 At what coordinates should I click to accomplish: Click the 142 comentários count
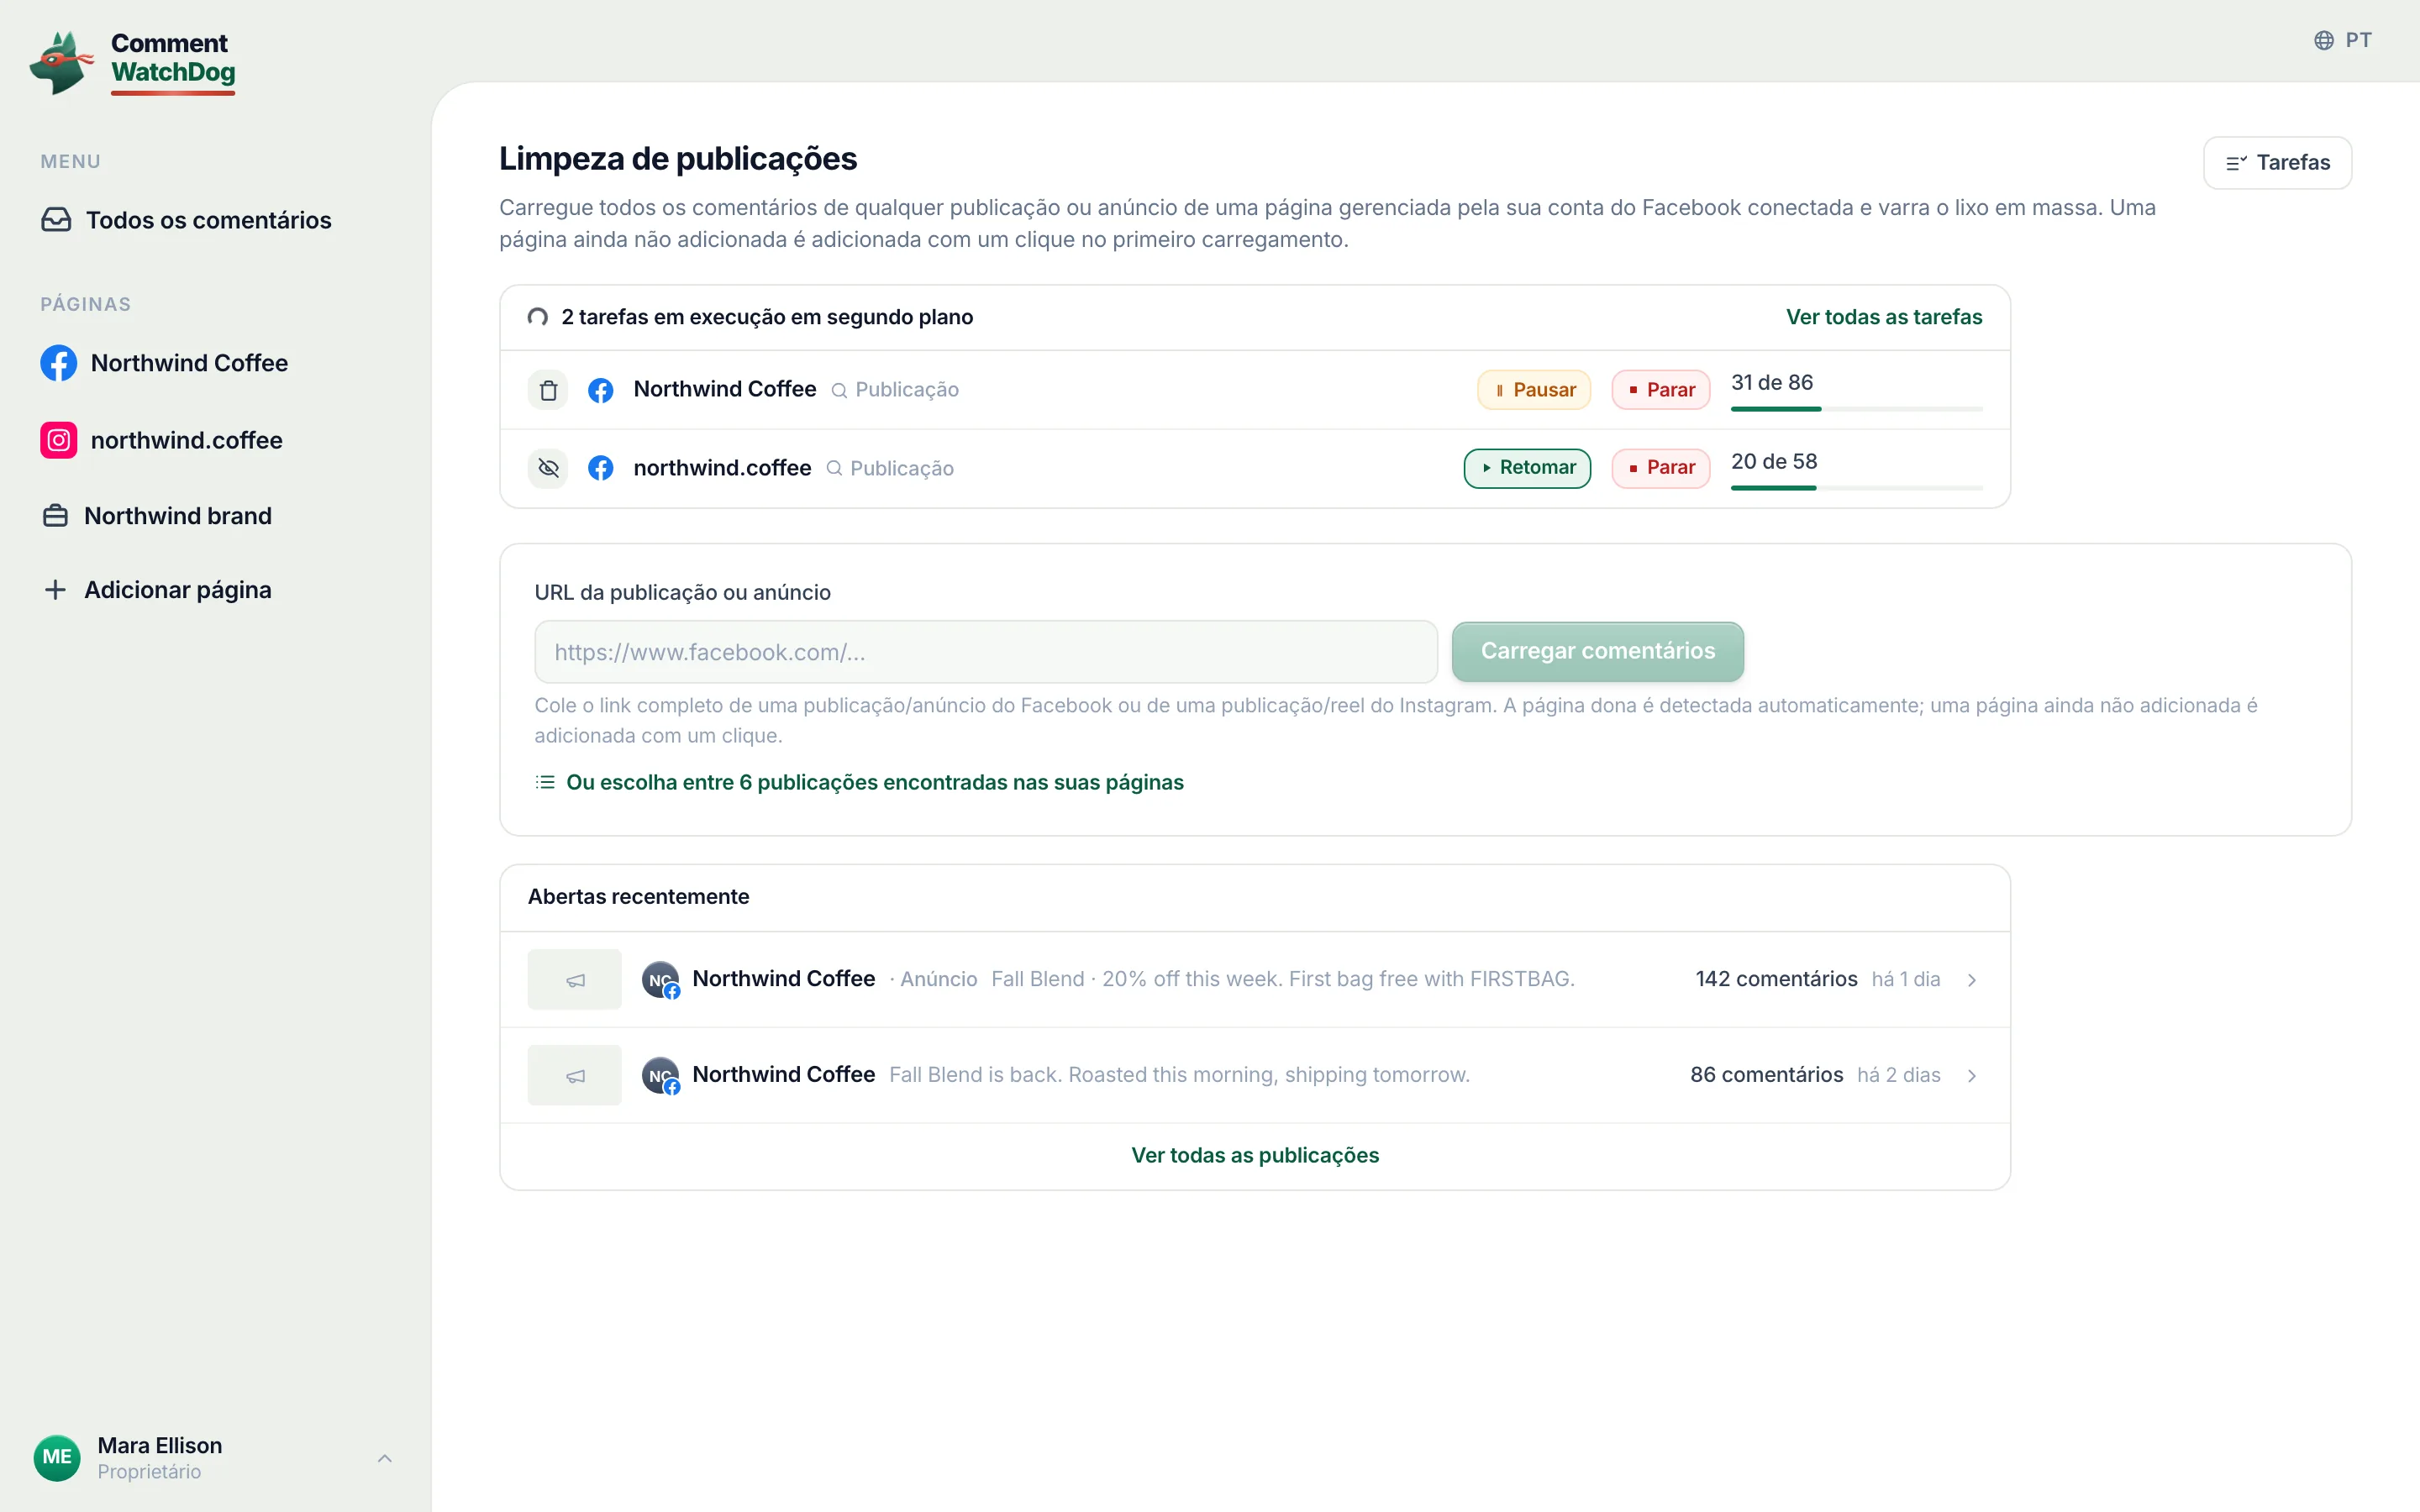tap(1776, 980)
